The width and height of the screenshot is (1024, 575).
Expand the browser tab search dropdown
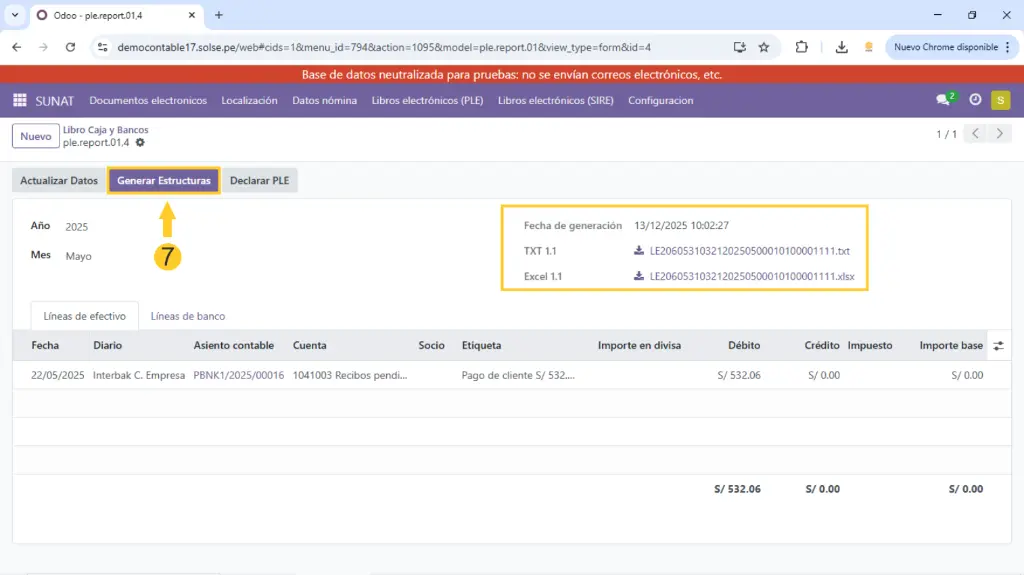14,15
